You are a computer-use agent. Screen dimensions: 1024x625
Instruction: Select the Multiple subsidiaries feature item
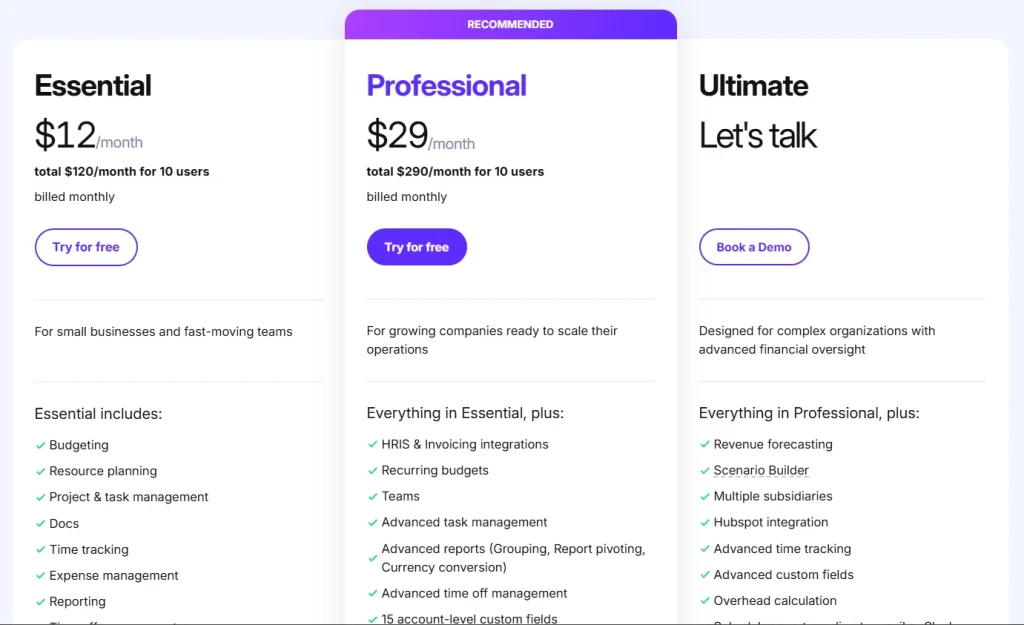[x=773, y=496]
